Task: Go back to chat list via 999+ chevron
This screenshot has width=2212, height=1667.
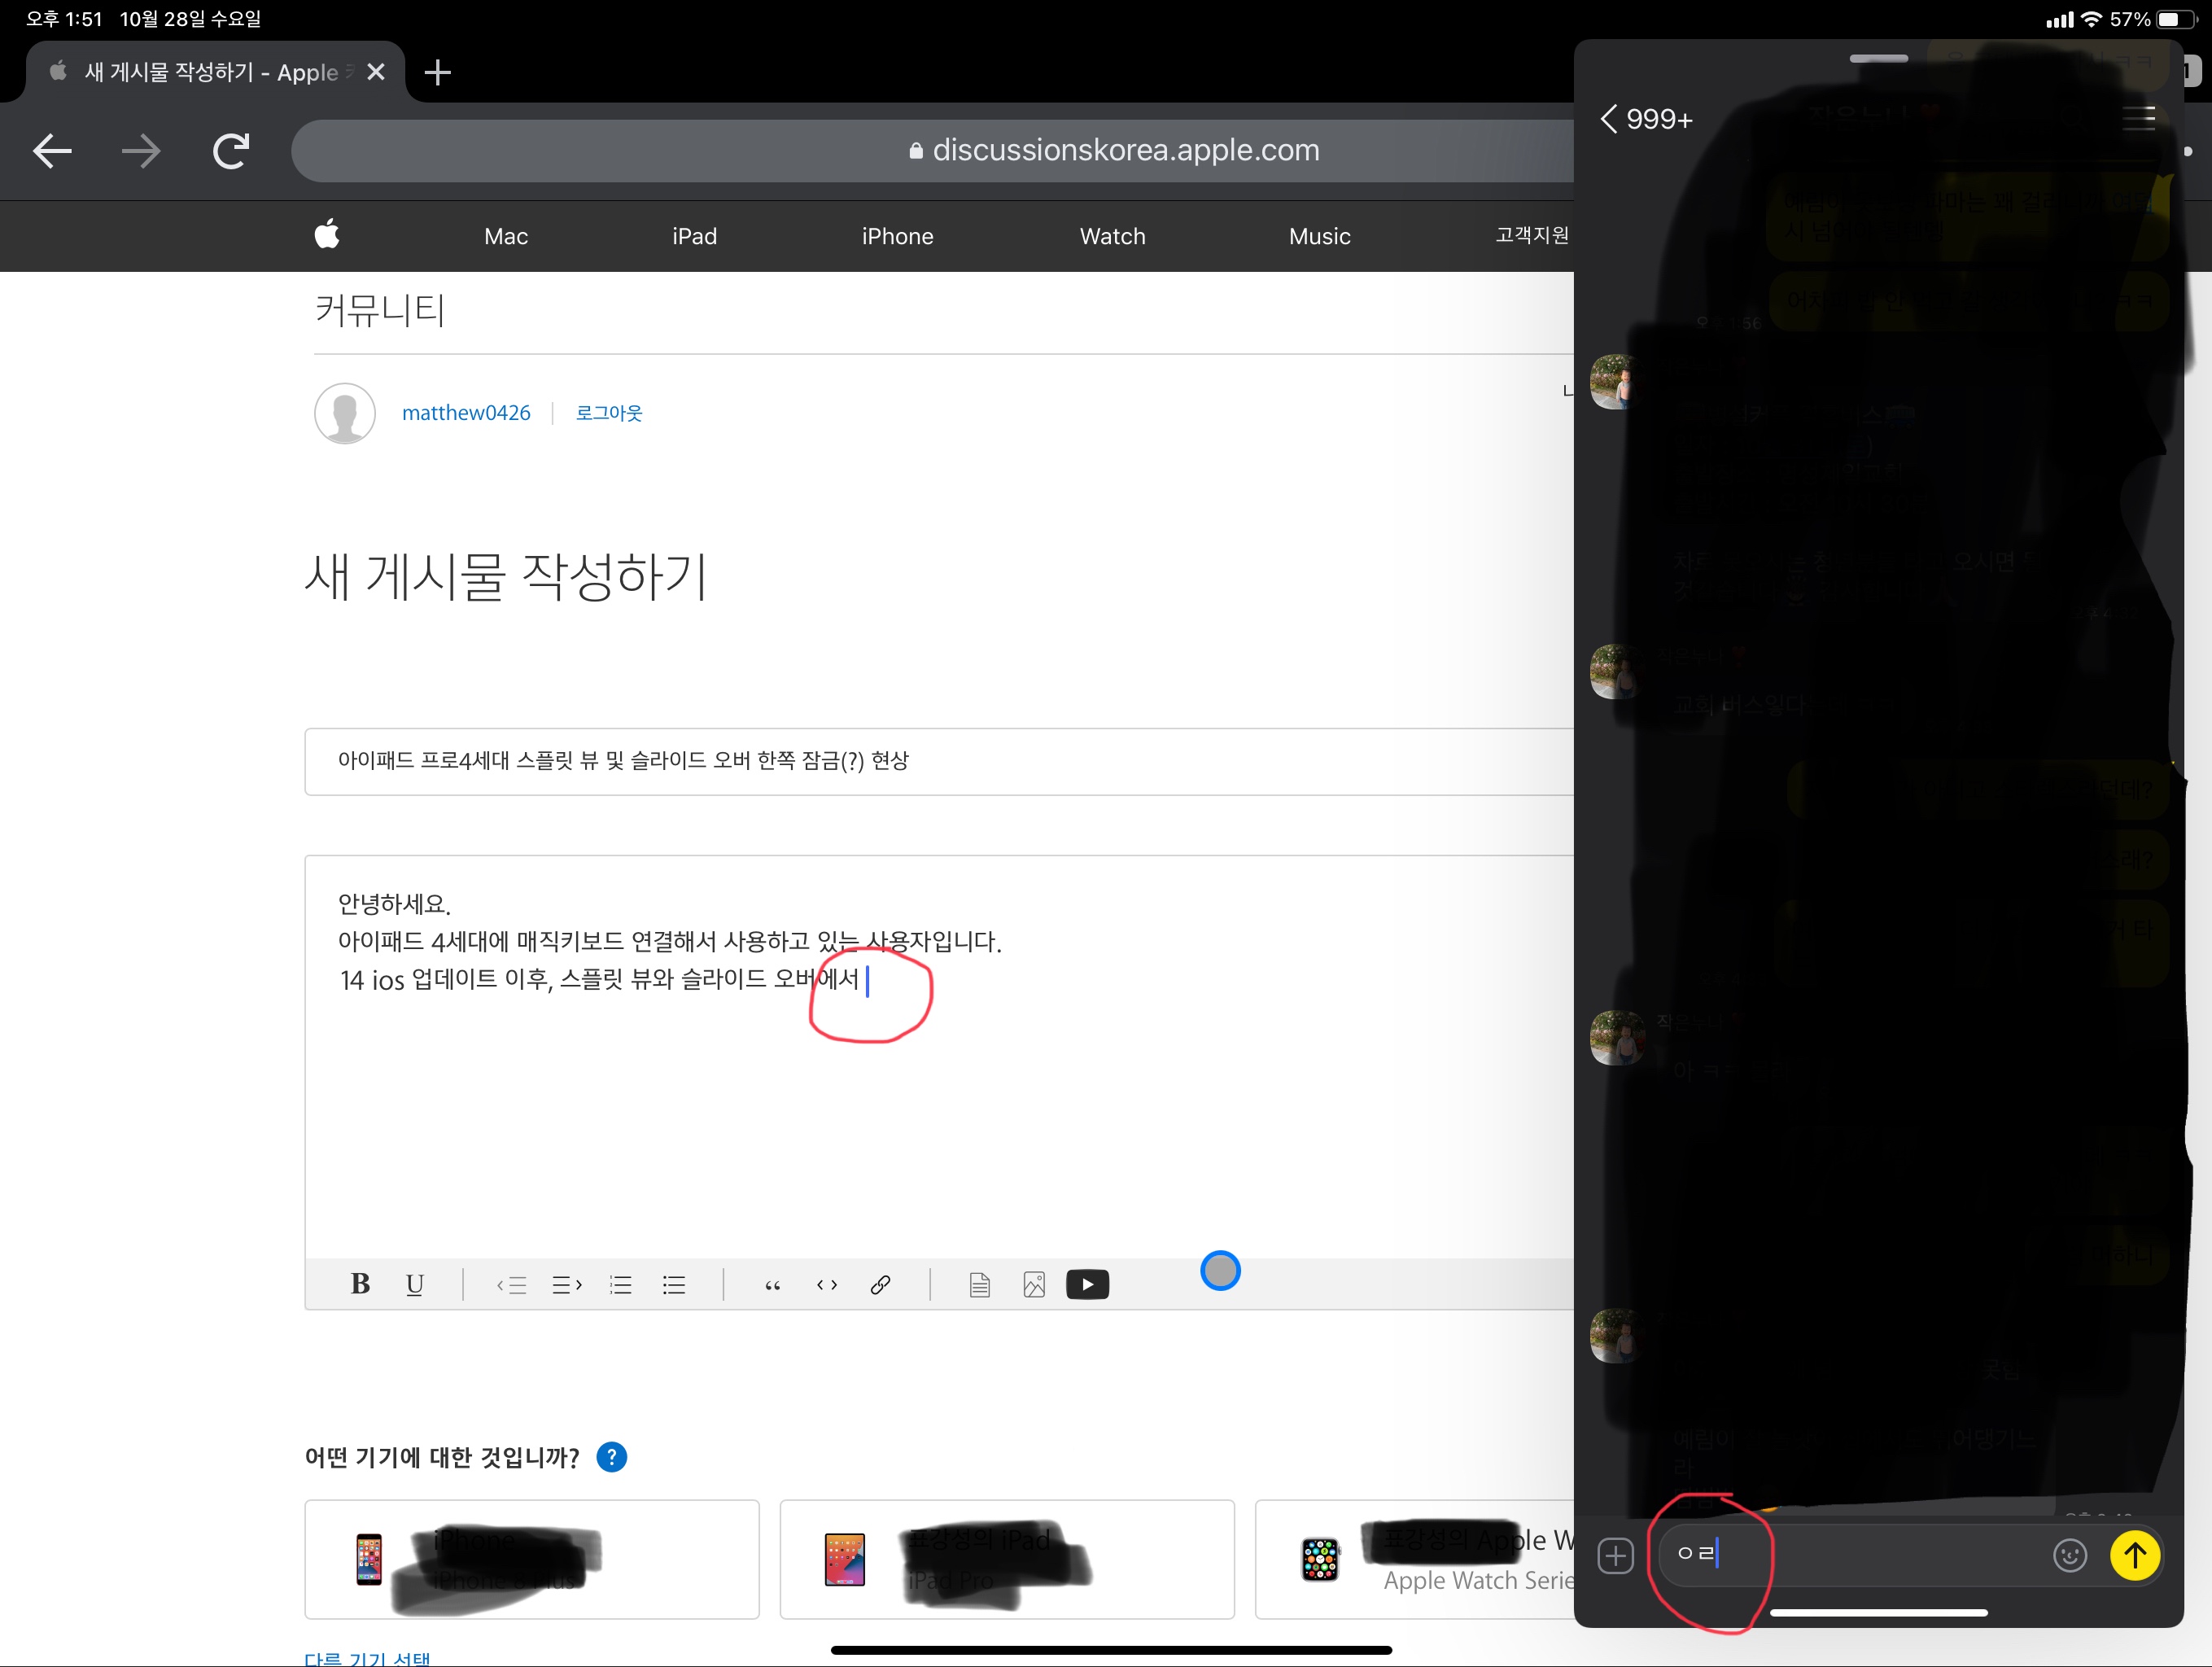Action: tap(1645, 119)
